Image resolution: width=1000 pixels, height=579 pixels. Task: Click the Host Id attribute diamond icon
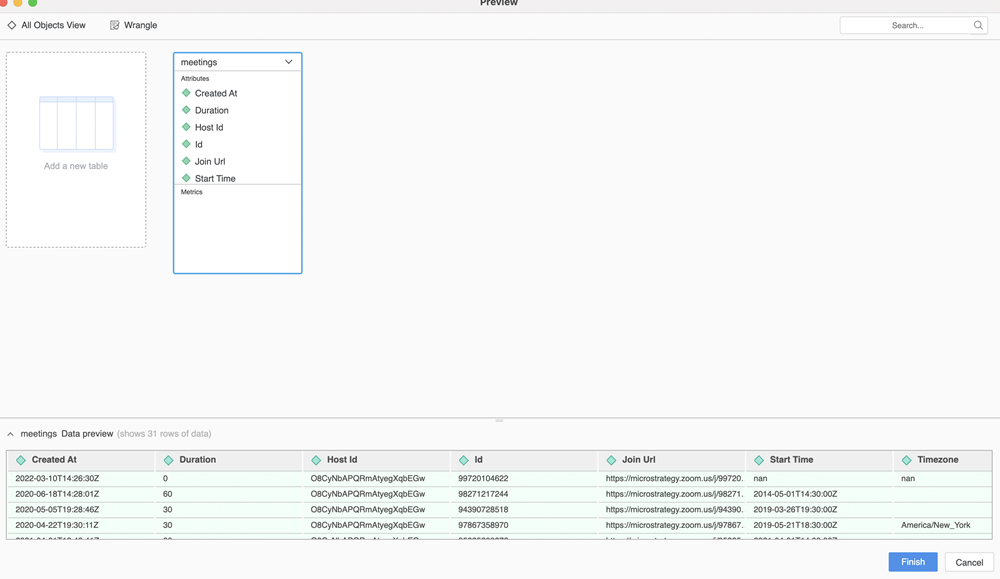pos(186,127)
